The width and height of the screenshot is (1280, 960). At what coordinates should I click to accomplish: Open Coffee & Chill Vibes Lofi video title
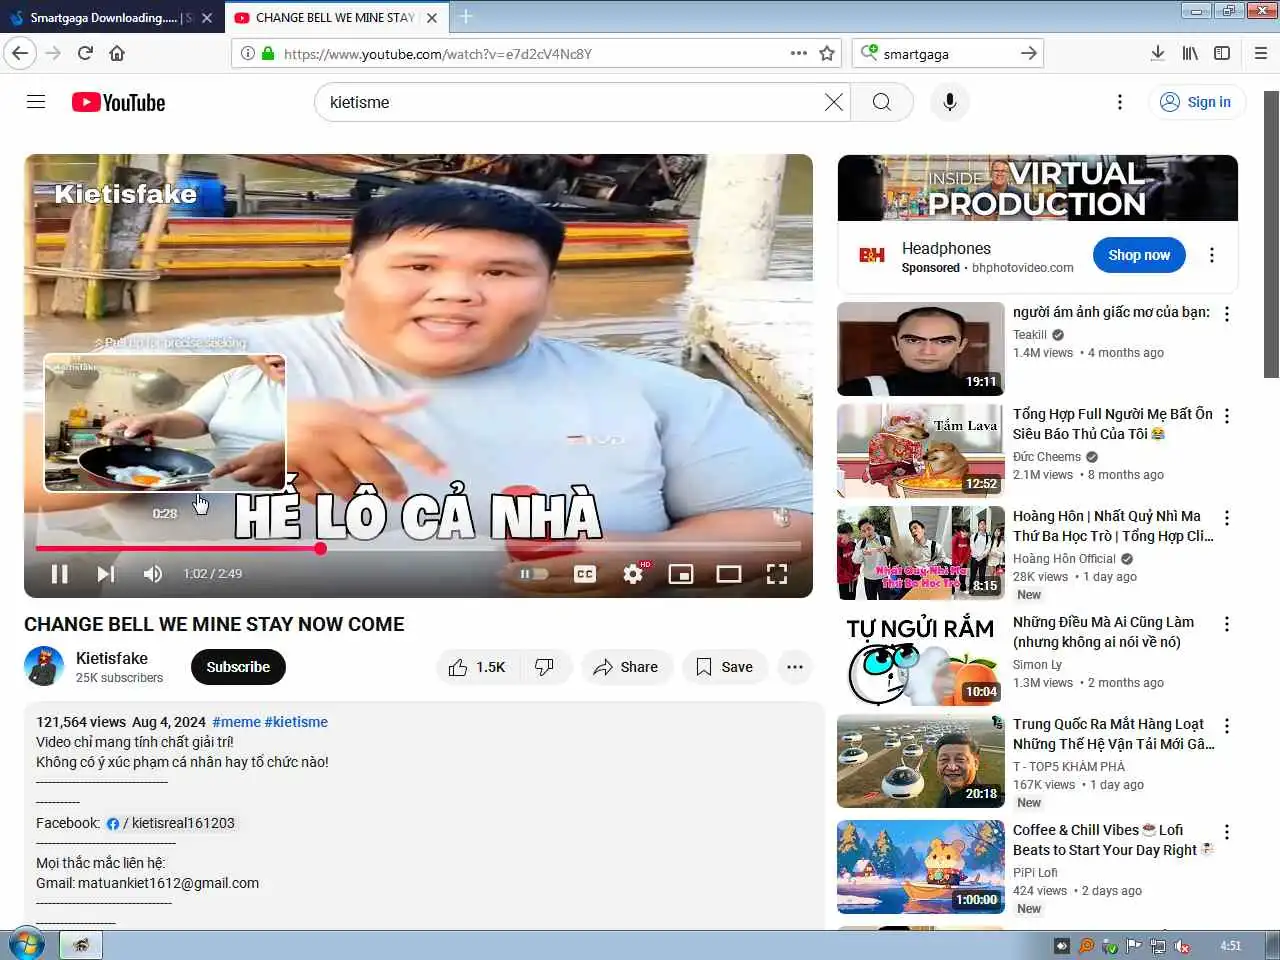1113,840
